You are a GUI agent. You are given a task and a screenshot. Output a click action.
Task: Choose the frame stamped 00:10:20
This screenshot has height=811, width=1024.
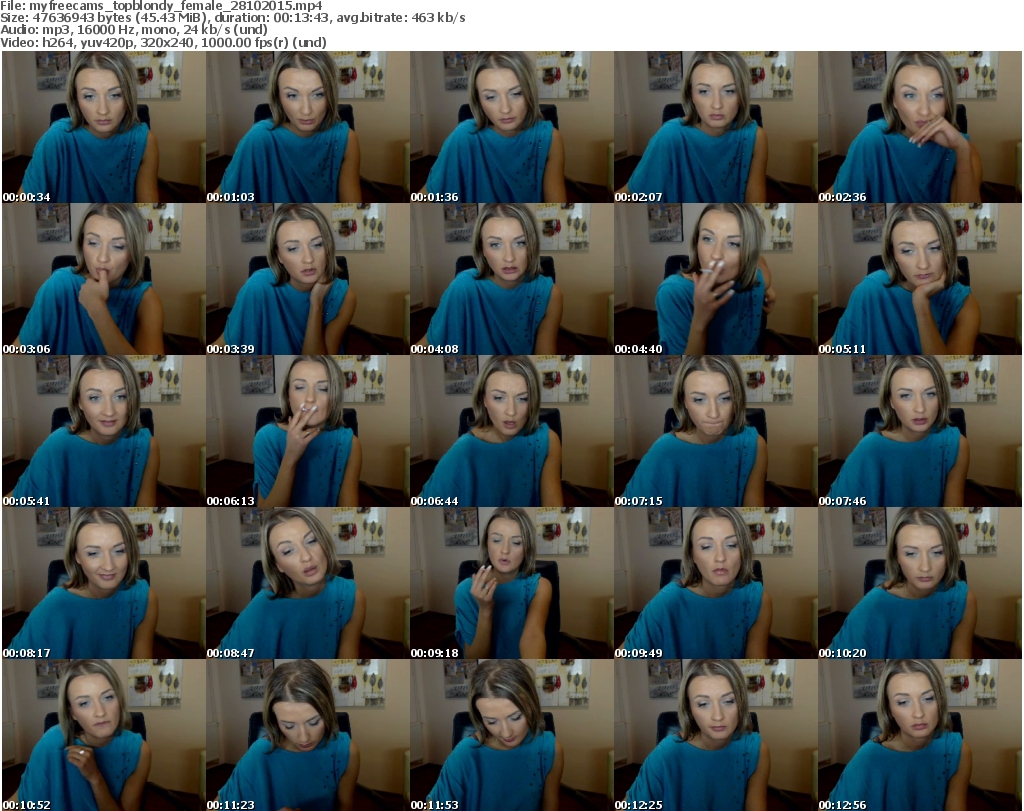(920, 583)
